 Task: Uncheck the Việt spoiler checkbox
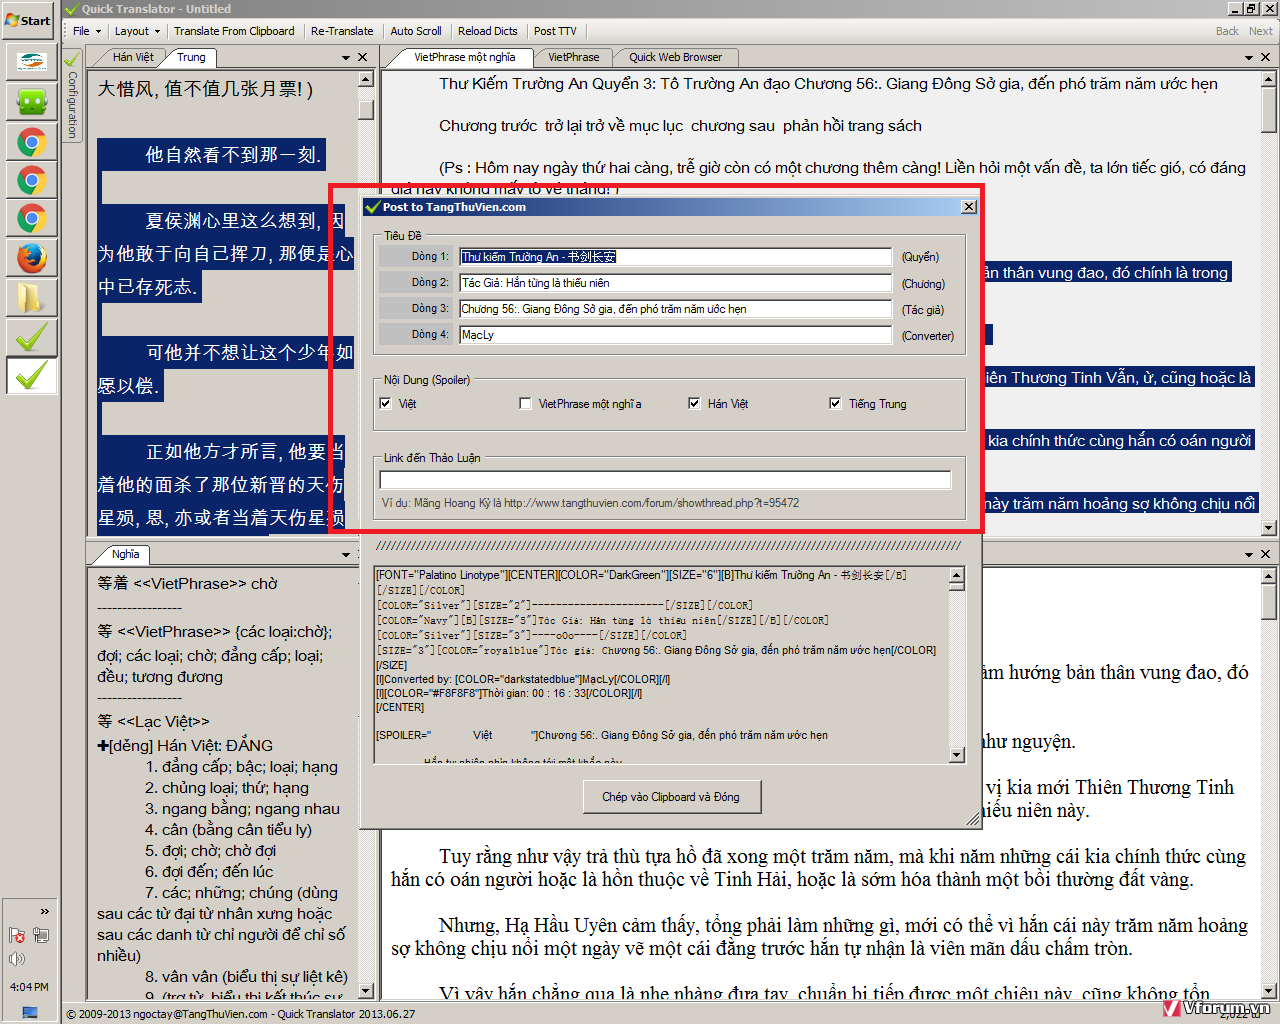[x=385, y=404]
